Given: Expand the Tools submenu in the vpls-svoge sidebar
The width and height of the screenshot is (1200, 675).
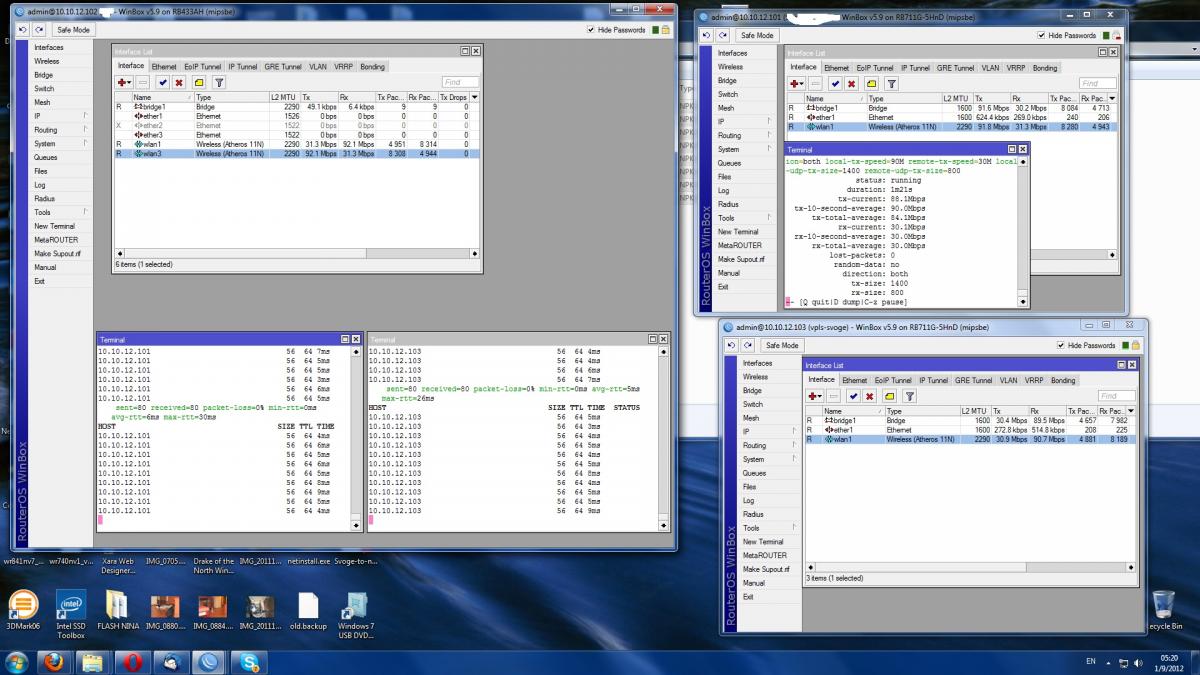Looking at the screenshot, I should [x=751, y=528].
